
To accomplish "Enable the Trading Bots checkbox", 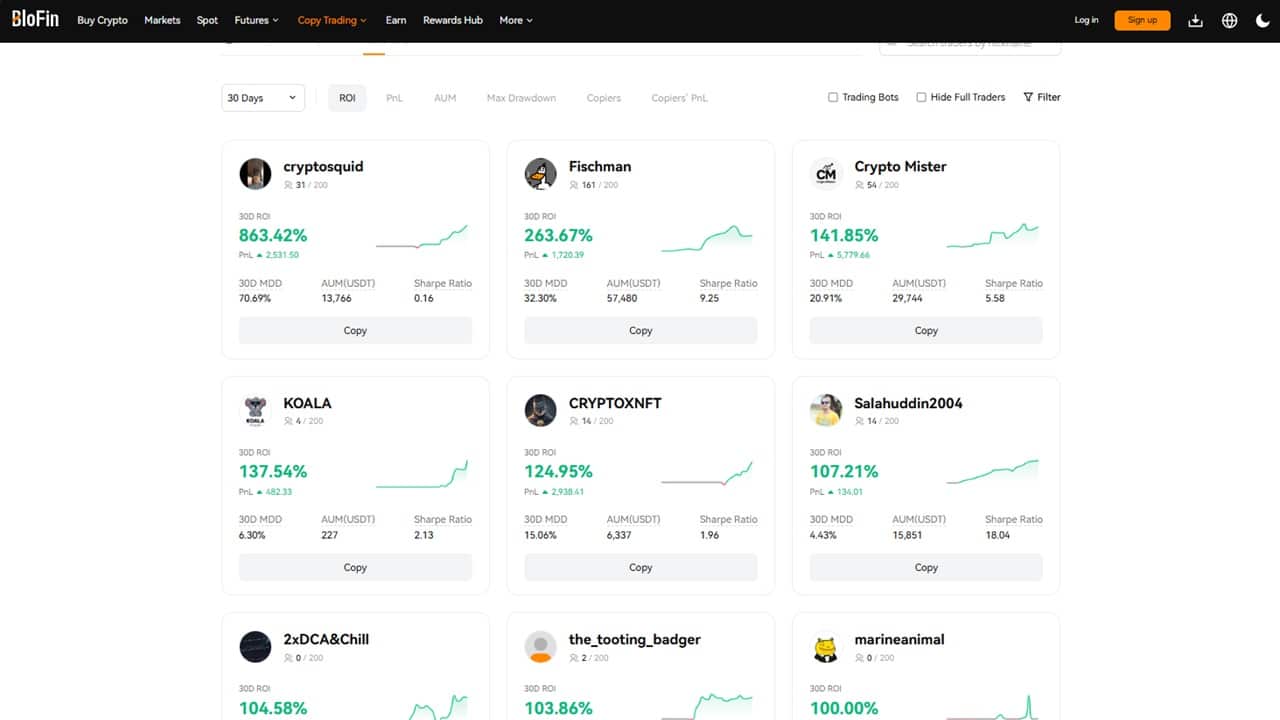I will [x=832, y=97].
